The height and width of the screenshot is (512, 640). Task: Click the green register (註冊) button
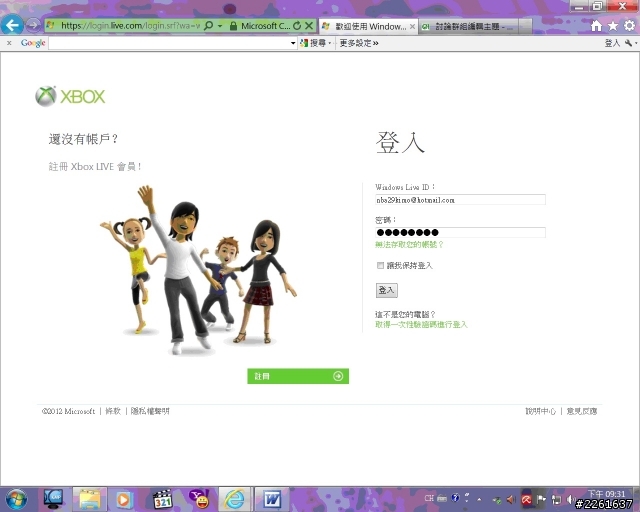298,376
